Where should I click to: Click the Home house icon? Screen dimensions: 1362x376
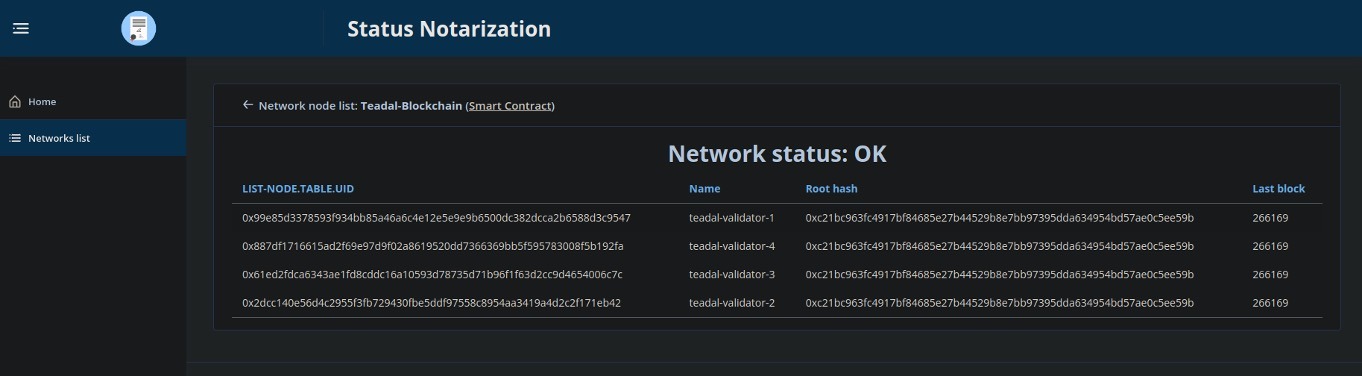click(15, 102)
